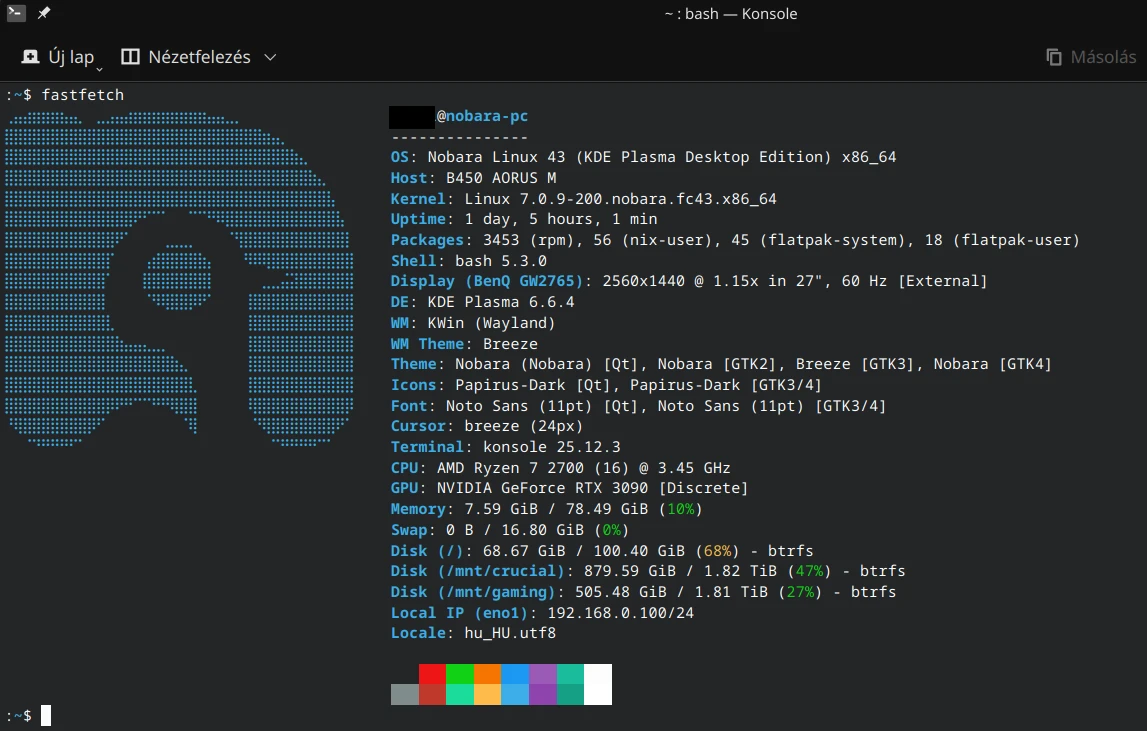Click the Font line Noto Sans (11pt)
This screenshot has height=731, width=1147.
[x=639, y=405]
